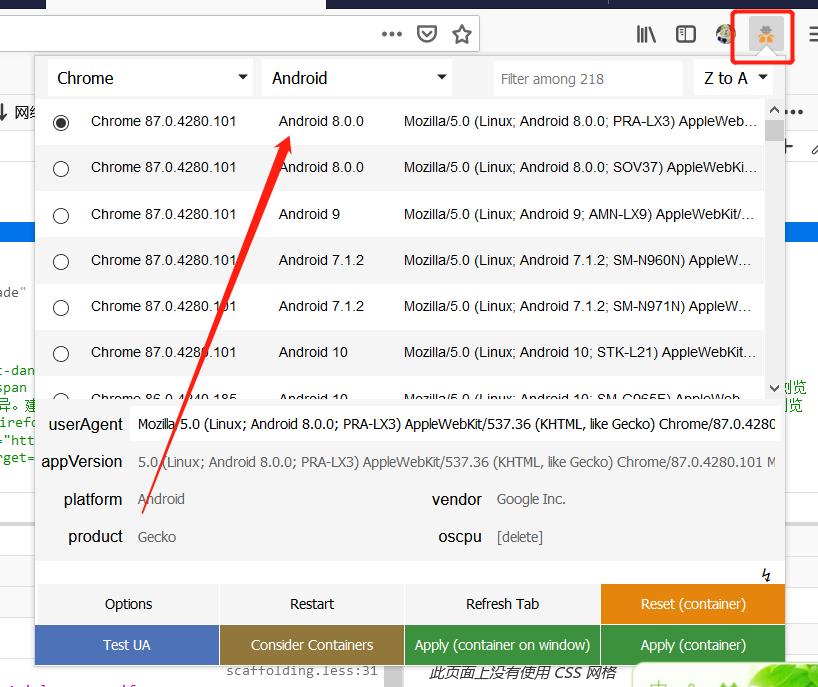This screenshot has width=818, height=687.
Task: Open the Android OS dropdown
Action: 357,78
